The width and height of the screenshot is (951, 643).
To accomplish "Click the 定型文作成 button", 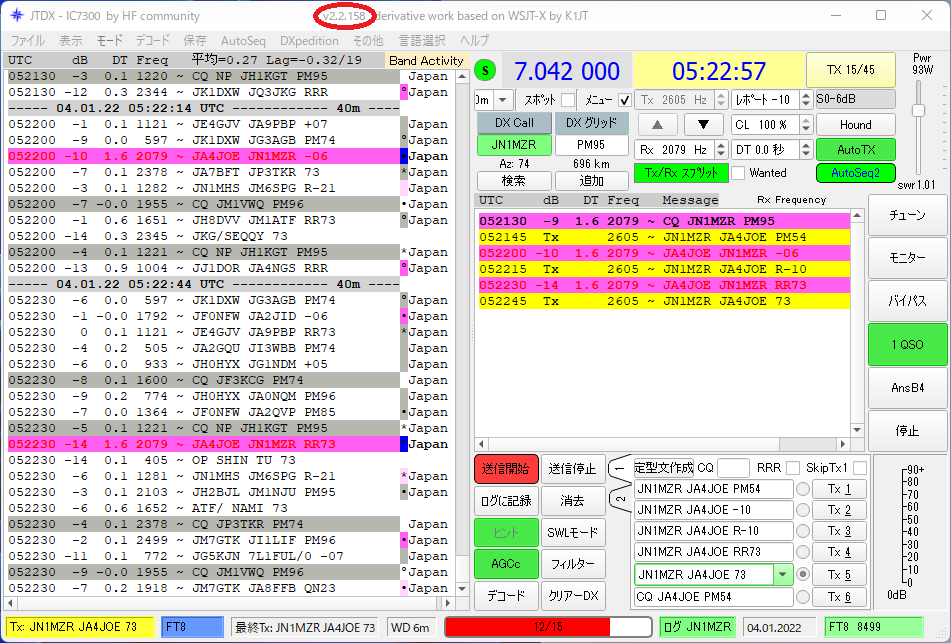I will tap(664, 468).
